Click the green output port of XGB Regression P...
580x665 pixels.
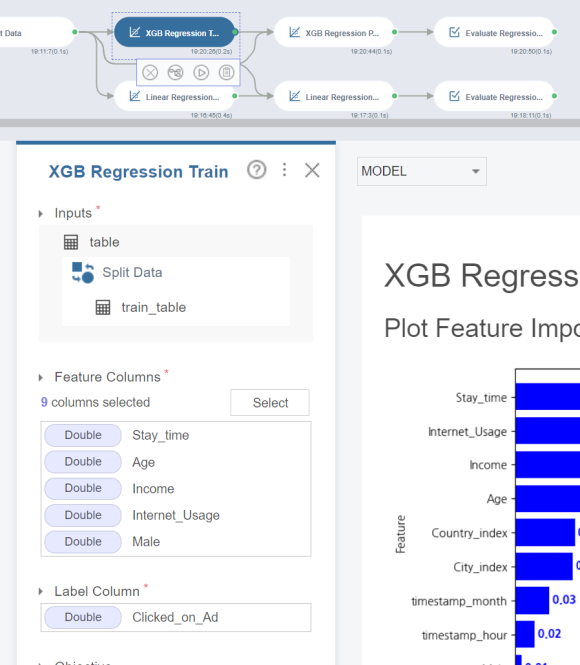coord(395,32)
